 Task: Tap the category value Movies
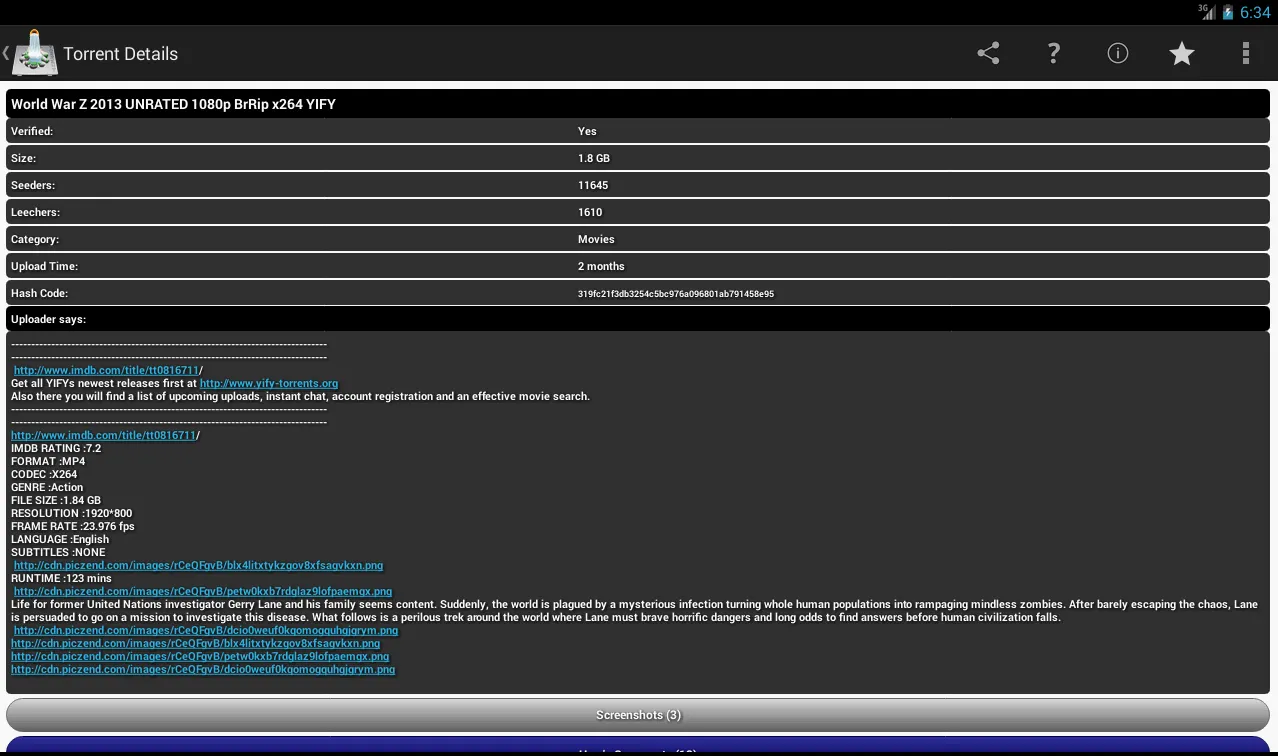tap(596, 239)
